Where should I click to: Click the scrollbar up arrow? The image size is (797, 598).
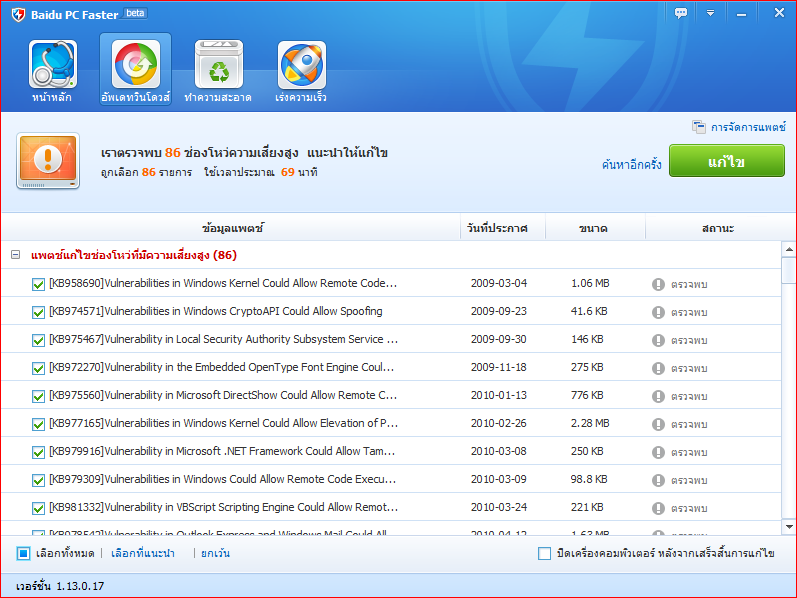(789, 249)
